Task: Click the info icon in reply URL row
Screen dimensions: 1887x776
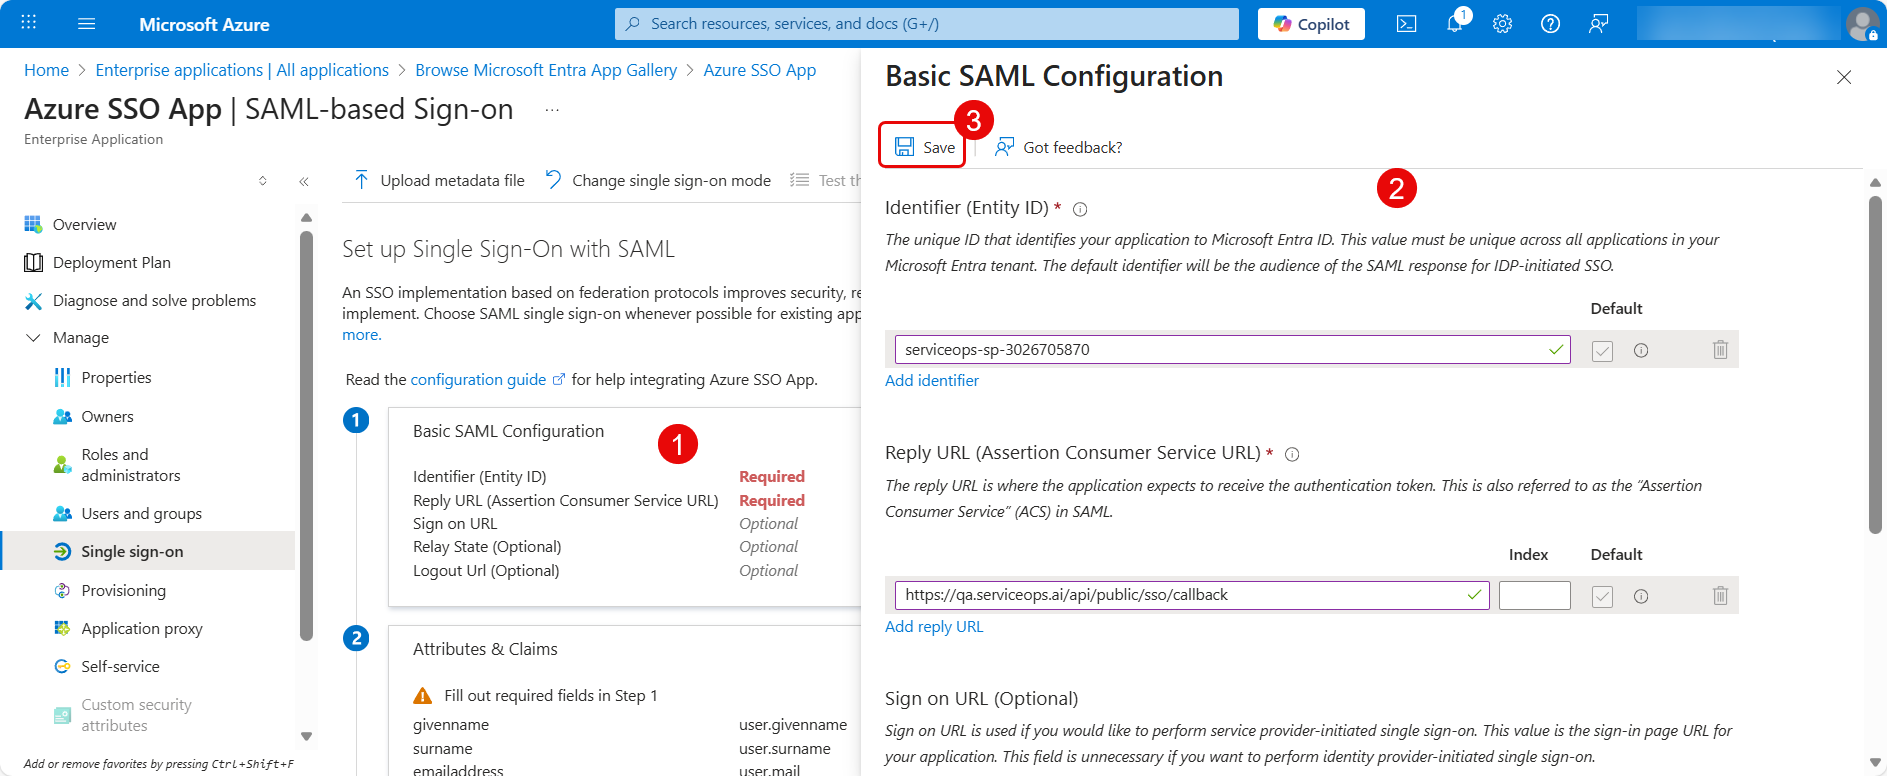Action: (1641, 597)
